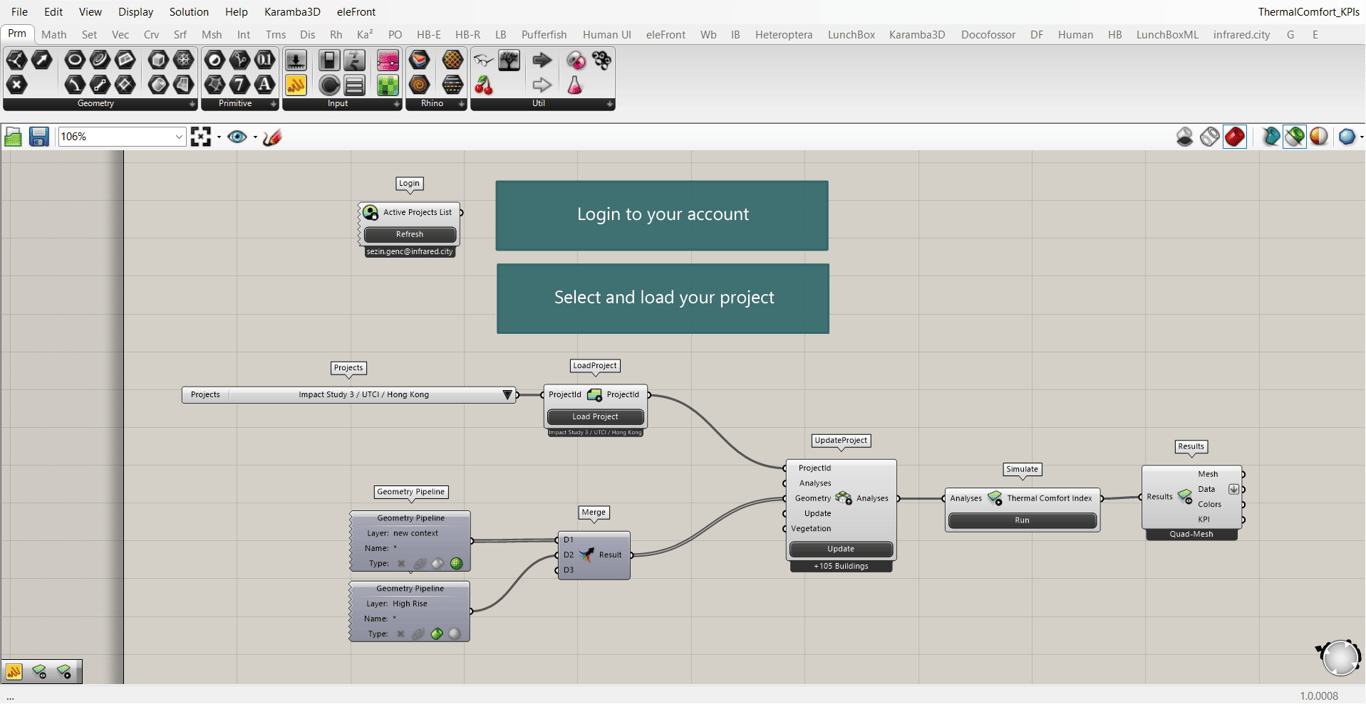The width and height of the screenshot is (1366, 704).
Task: Click the Zoom Extents icon
Action: pos(201,136)
